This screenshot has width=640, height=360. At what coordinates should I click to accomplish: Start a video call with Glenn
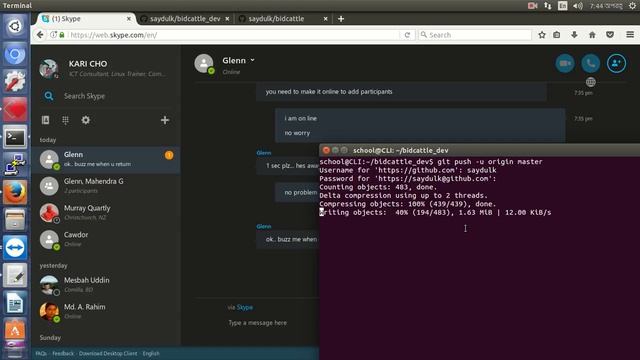(565, 63)
